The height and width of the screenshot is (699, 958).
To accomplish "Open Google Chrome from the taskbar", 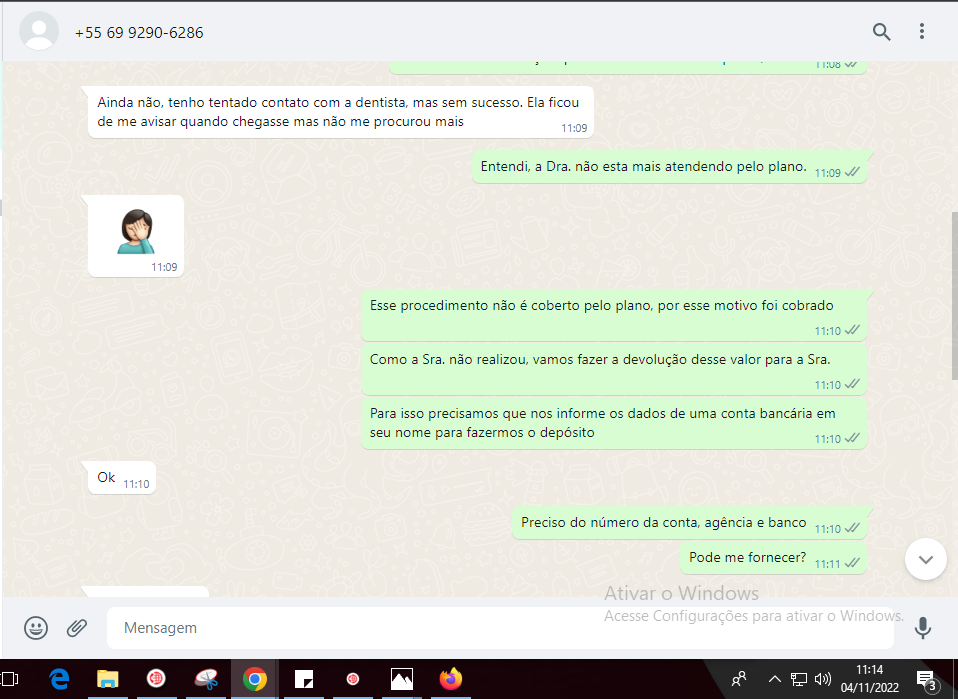I will [x=255, y=680].
